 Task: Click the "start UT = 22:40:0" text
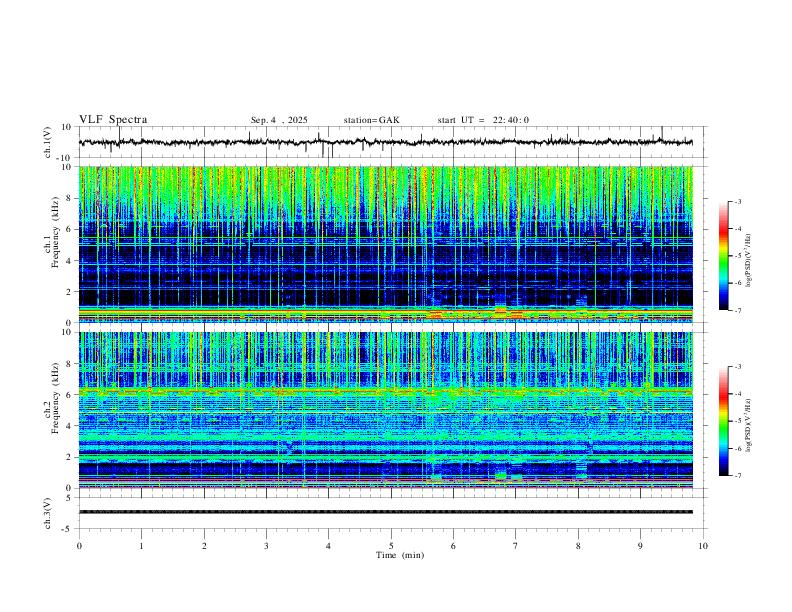[x=483, y=120]
